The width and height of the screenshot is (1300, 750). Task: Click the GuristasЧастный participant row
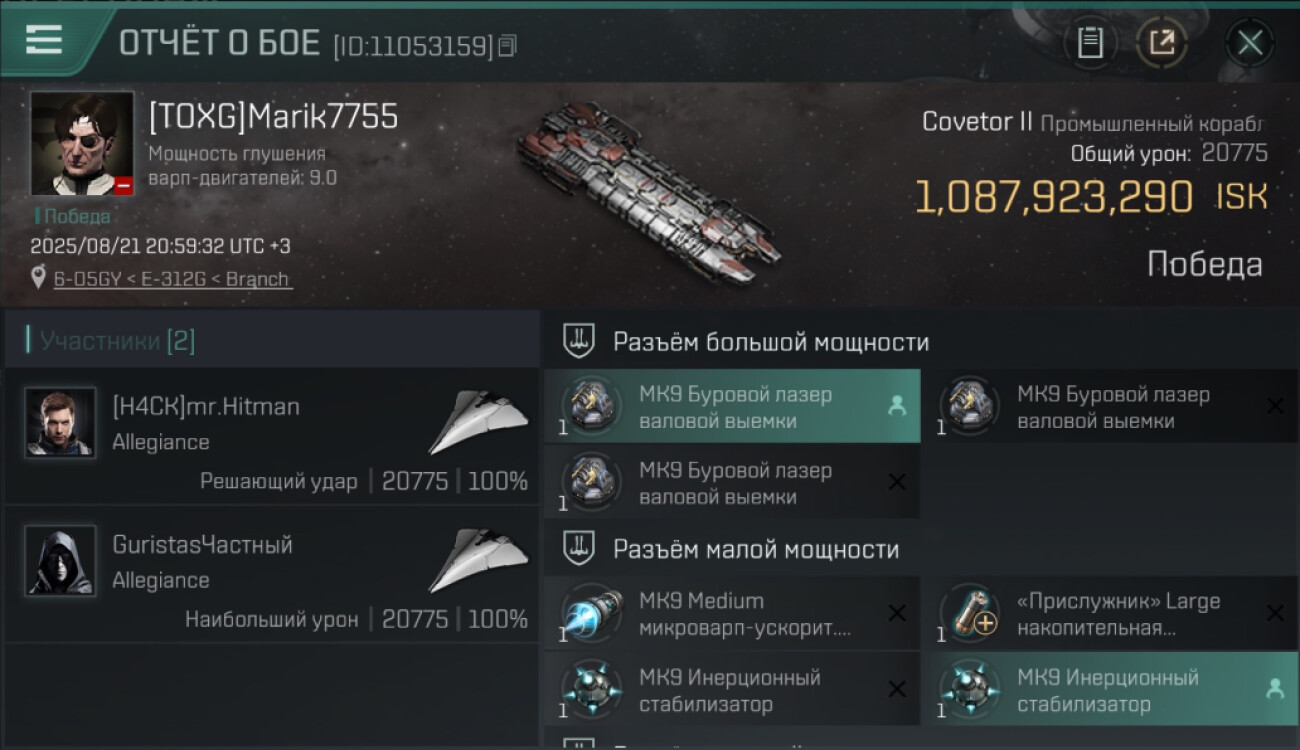272,574
